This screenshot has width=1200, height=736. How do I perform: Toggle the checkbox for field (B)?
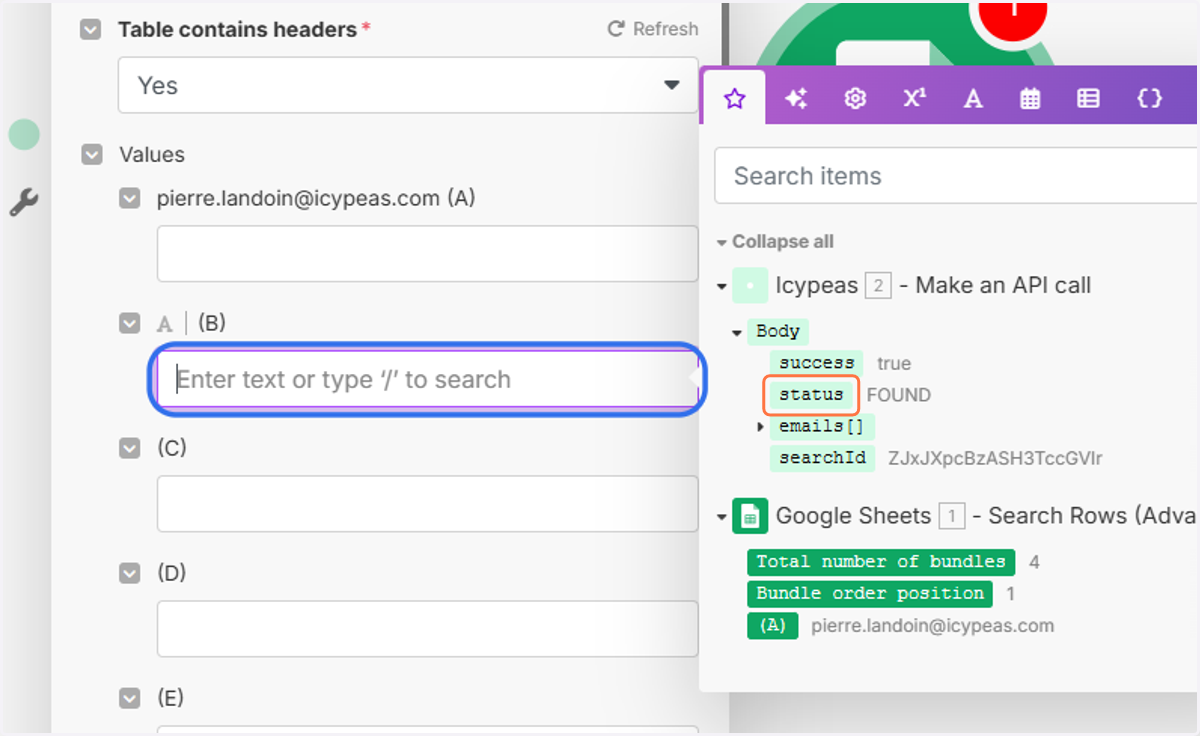(129, 323)
